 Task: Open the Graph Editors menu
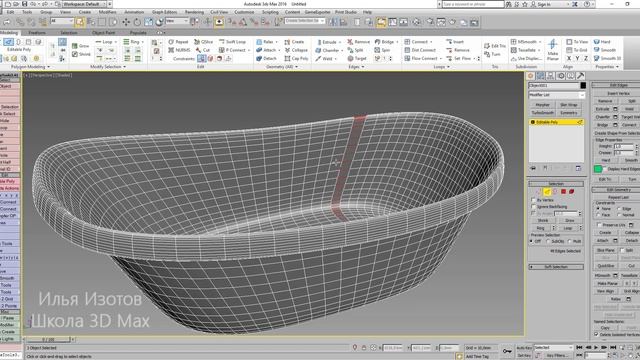click(164, 12)
